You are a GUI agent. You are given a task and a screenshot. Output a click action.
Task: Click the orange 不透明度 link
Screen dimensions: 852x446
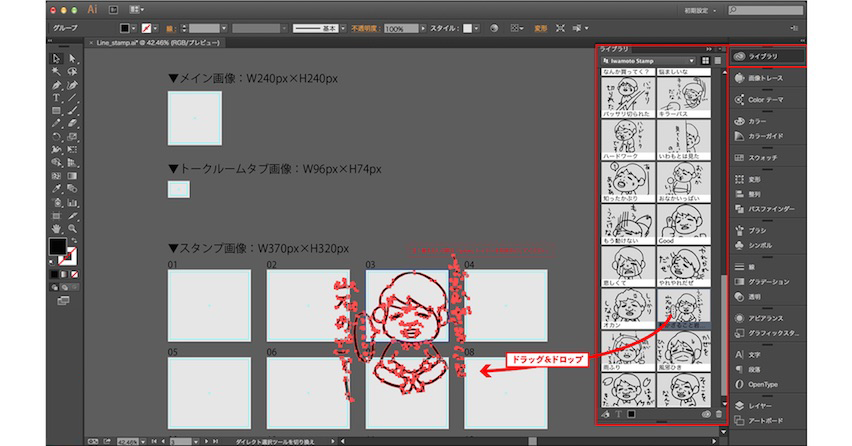366,28
